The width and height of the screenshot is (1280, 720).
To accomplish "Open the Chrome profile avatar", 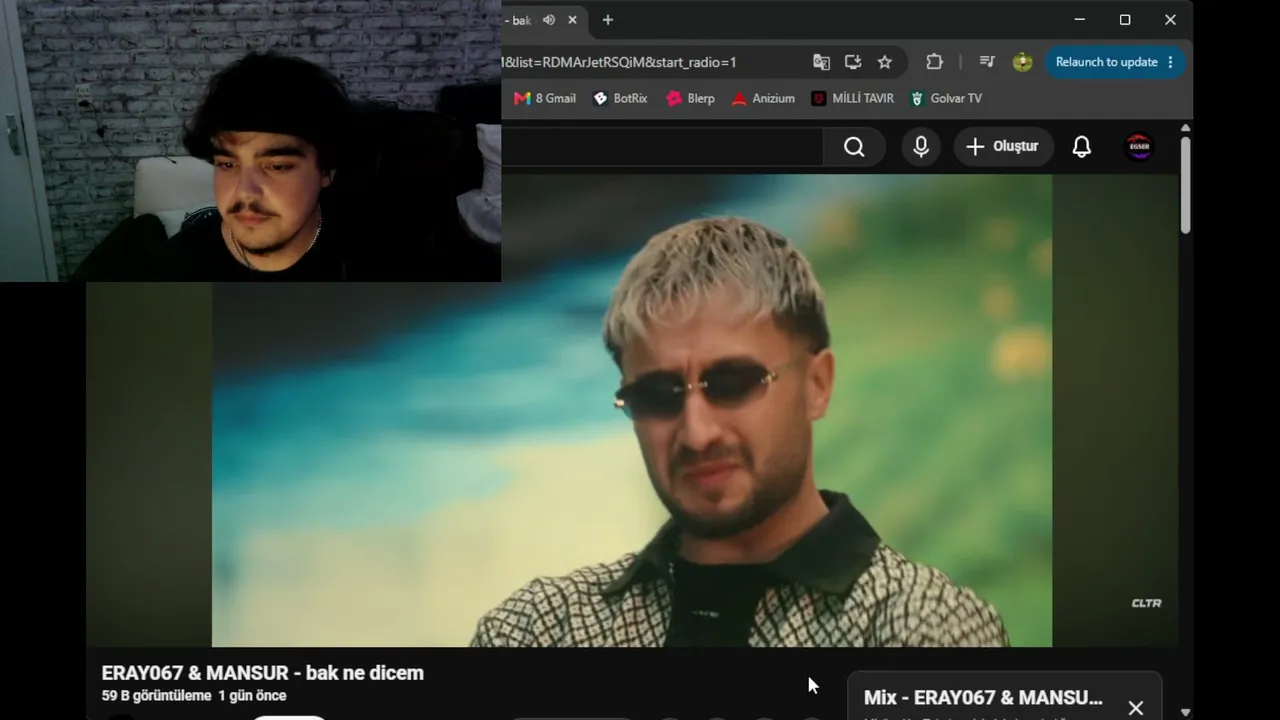I will click(1022, 62).
